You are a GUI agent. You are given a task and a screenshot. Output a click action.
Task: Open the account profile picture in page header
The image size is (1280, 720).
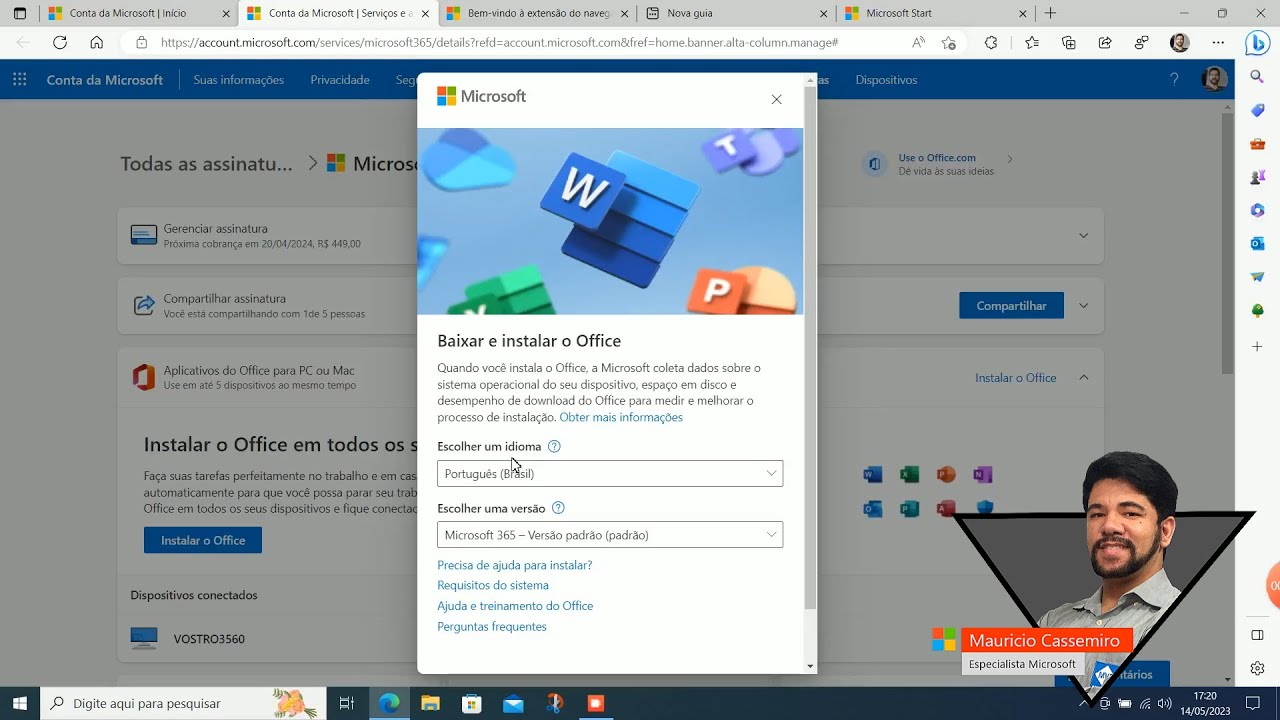click(x=1214, y=80)
